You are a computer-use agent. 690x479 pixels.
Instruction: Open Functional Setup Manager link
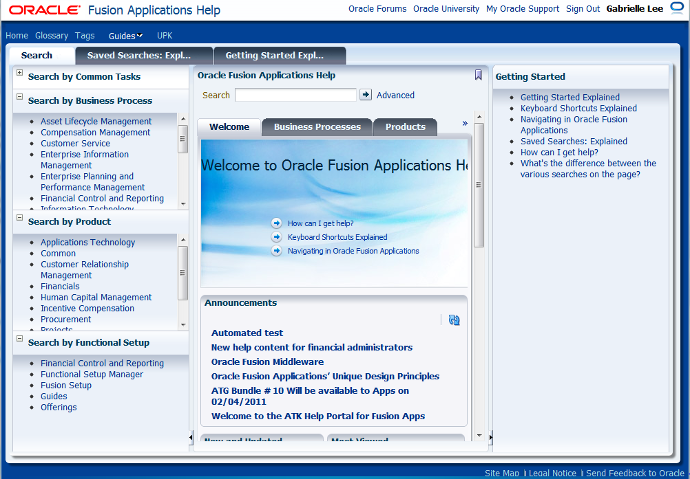pyautogui.click(x=92, y=374)
